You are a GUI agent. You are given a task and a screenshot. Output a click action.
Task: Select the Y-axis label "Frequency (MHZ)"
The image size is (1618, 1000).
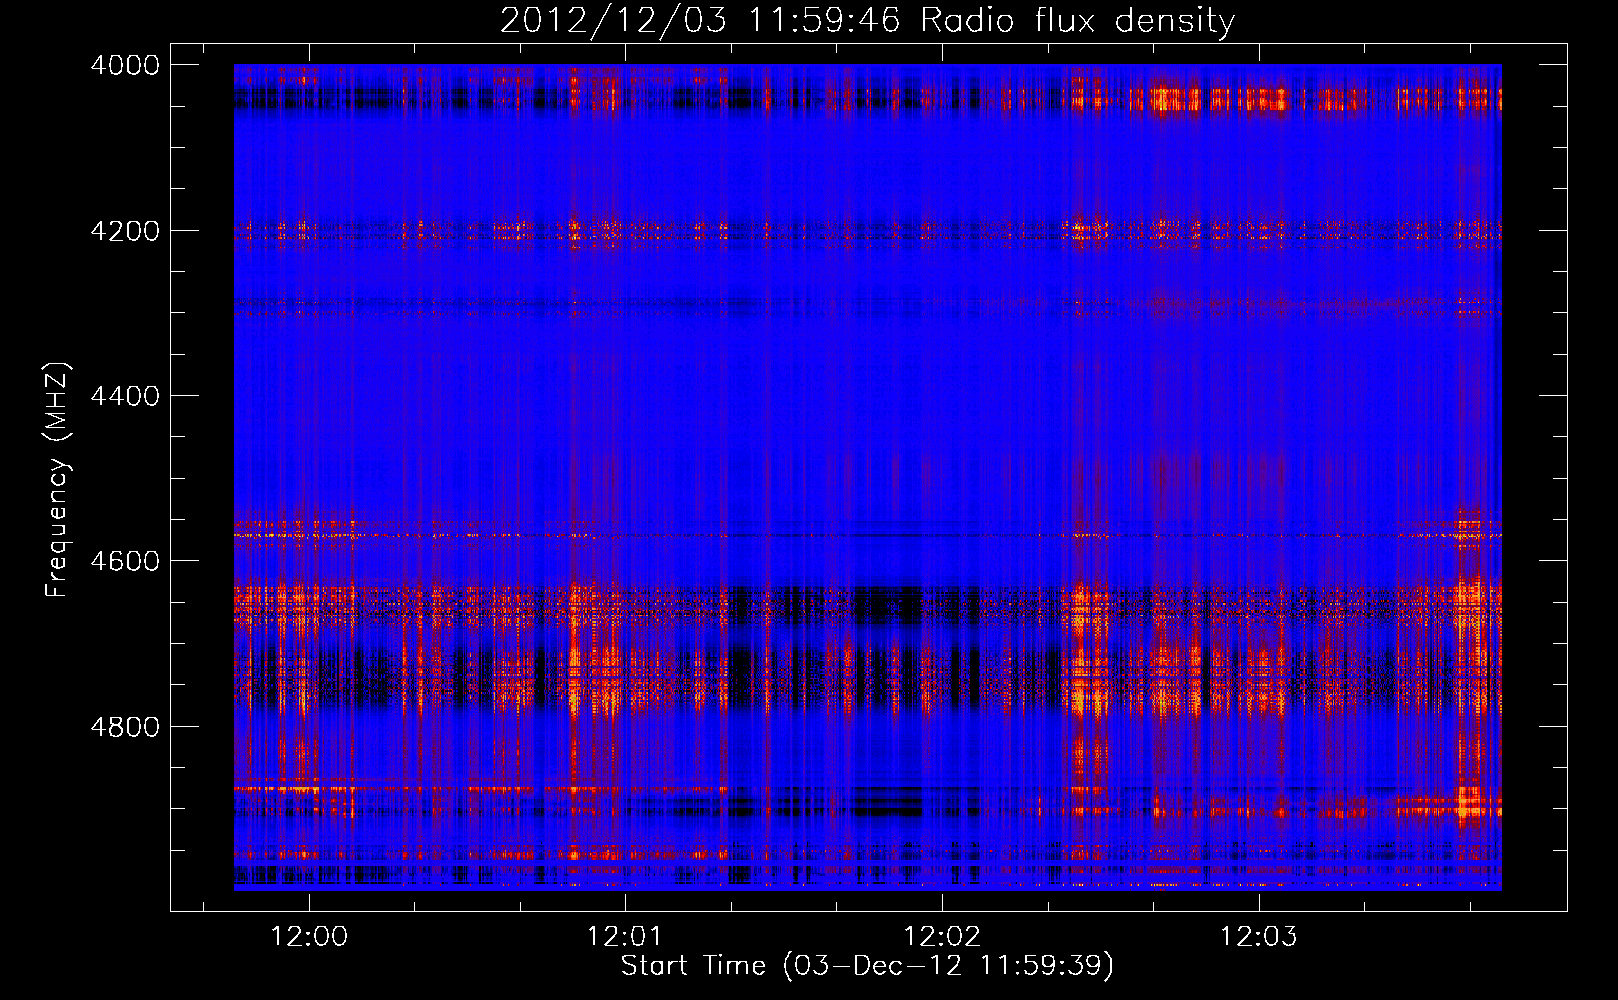click(x=58, y=480)
